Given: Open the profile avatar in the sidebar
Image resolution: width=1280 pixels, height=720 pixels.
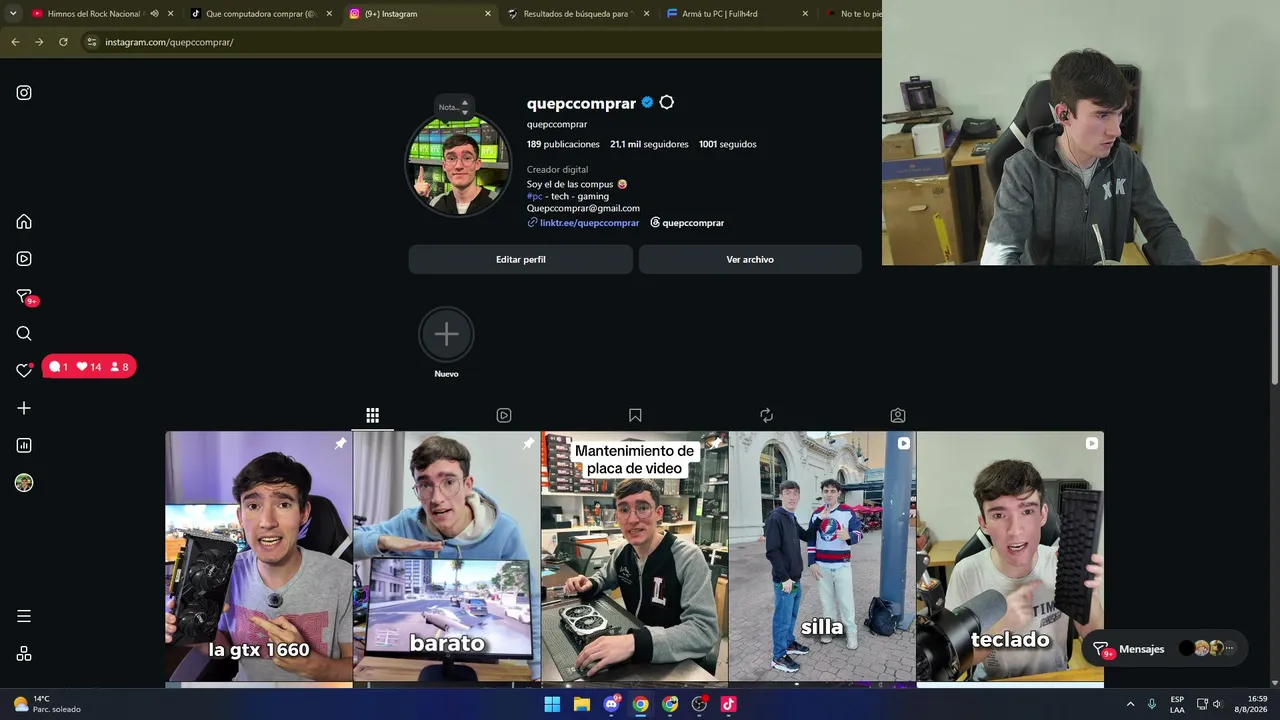Looking at the screenshot, I should click(x=24, y=483).
